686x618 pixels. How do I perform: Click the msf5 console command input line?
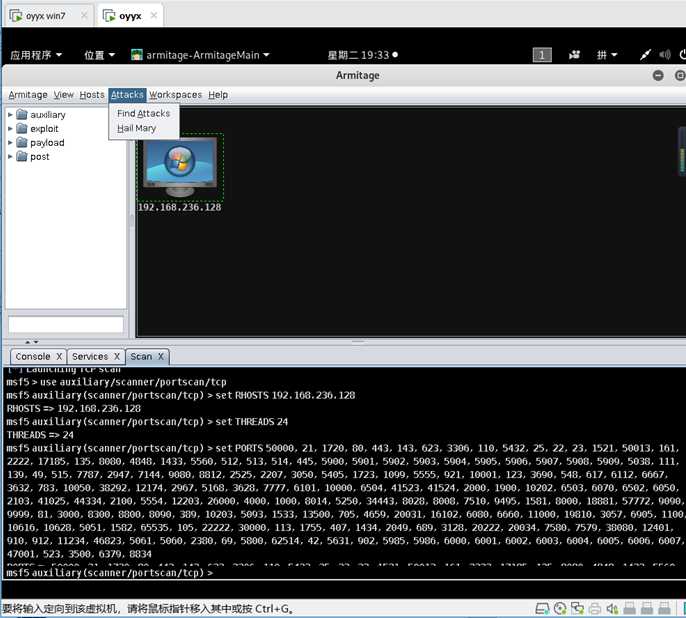(344, 573)
